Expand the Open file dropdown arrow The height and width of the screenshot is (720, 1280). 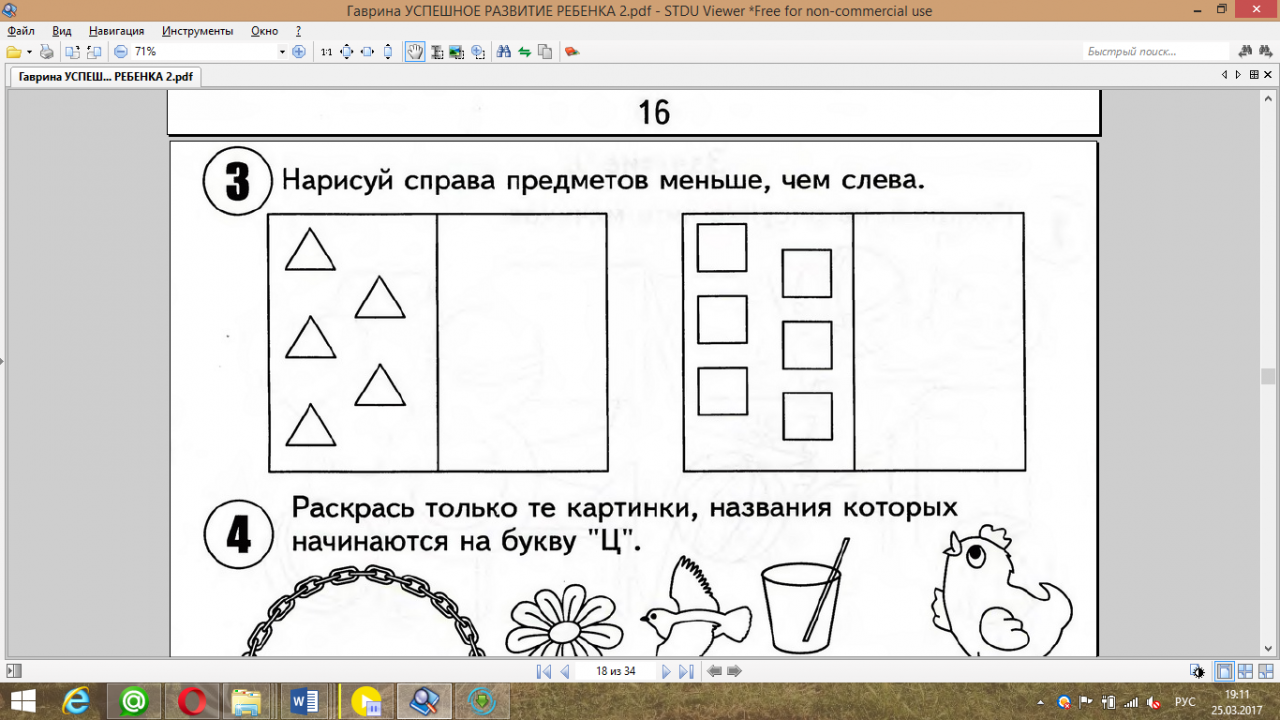(29, 52)
